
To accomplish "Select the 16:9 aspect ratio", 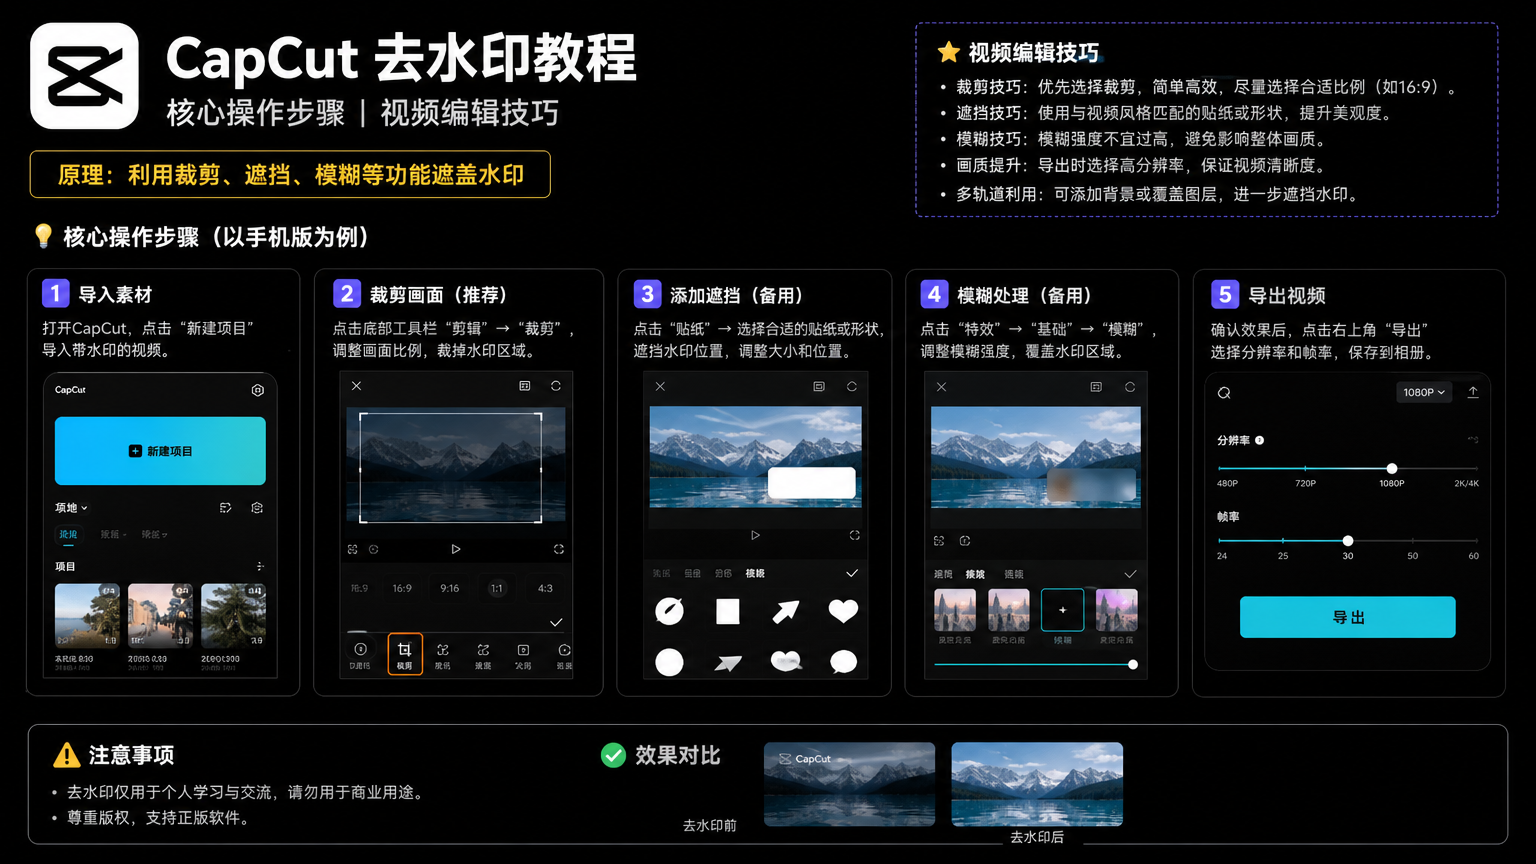I will pos(402,588).
